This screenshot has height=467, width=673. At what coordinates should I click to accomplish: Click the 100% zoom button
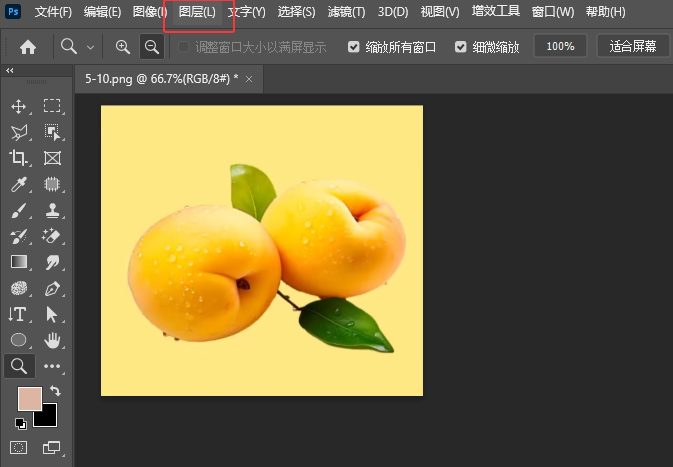coord(560,46)
